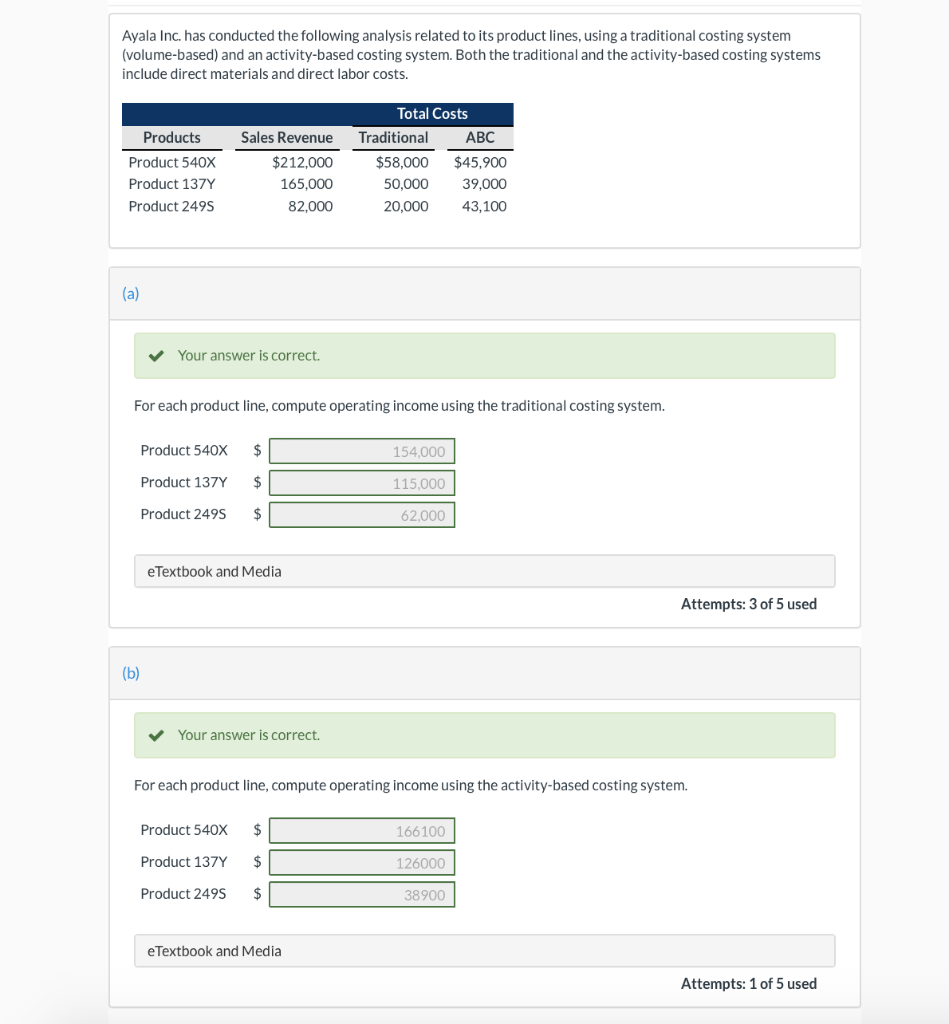
Task: Select the 82,000 sales revenue cell
Action: coord(310,206)
